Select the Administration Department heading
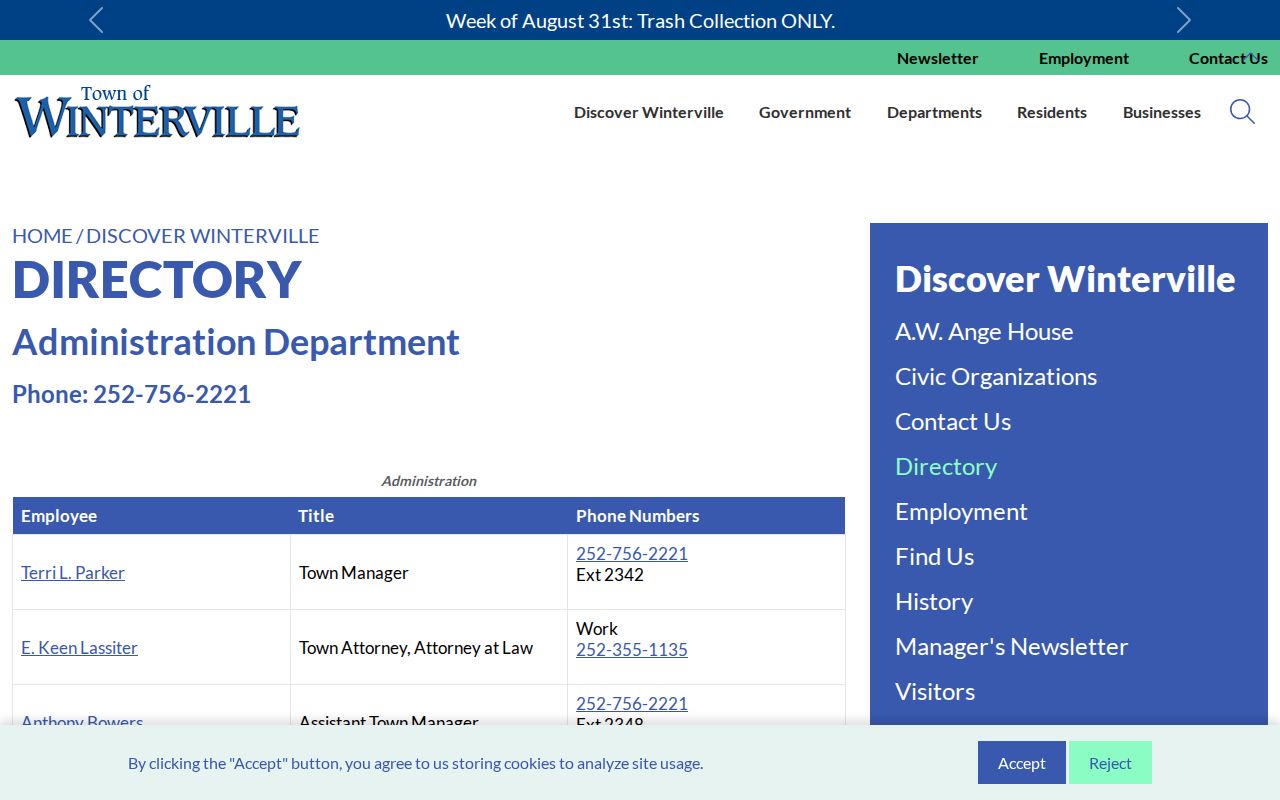1280x800 pixels. (x=236, y=342)
